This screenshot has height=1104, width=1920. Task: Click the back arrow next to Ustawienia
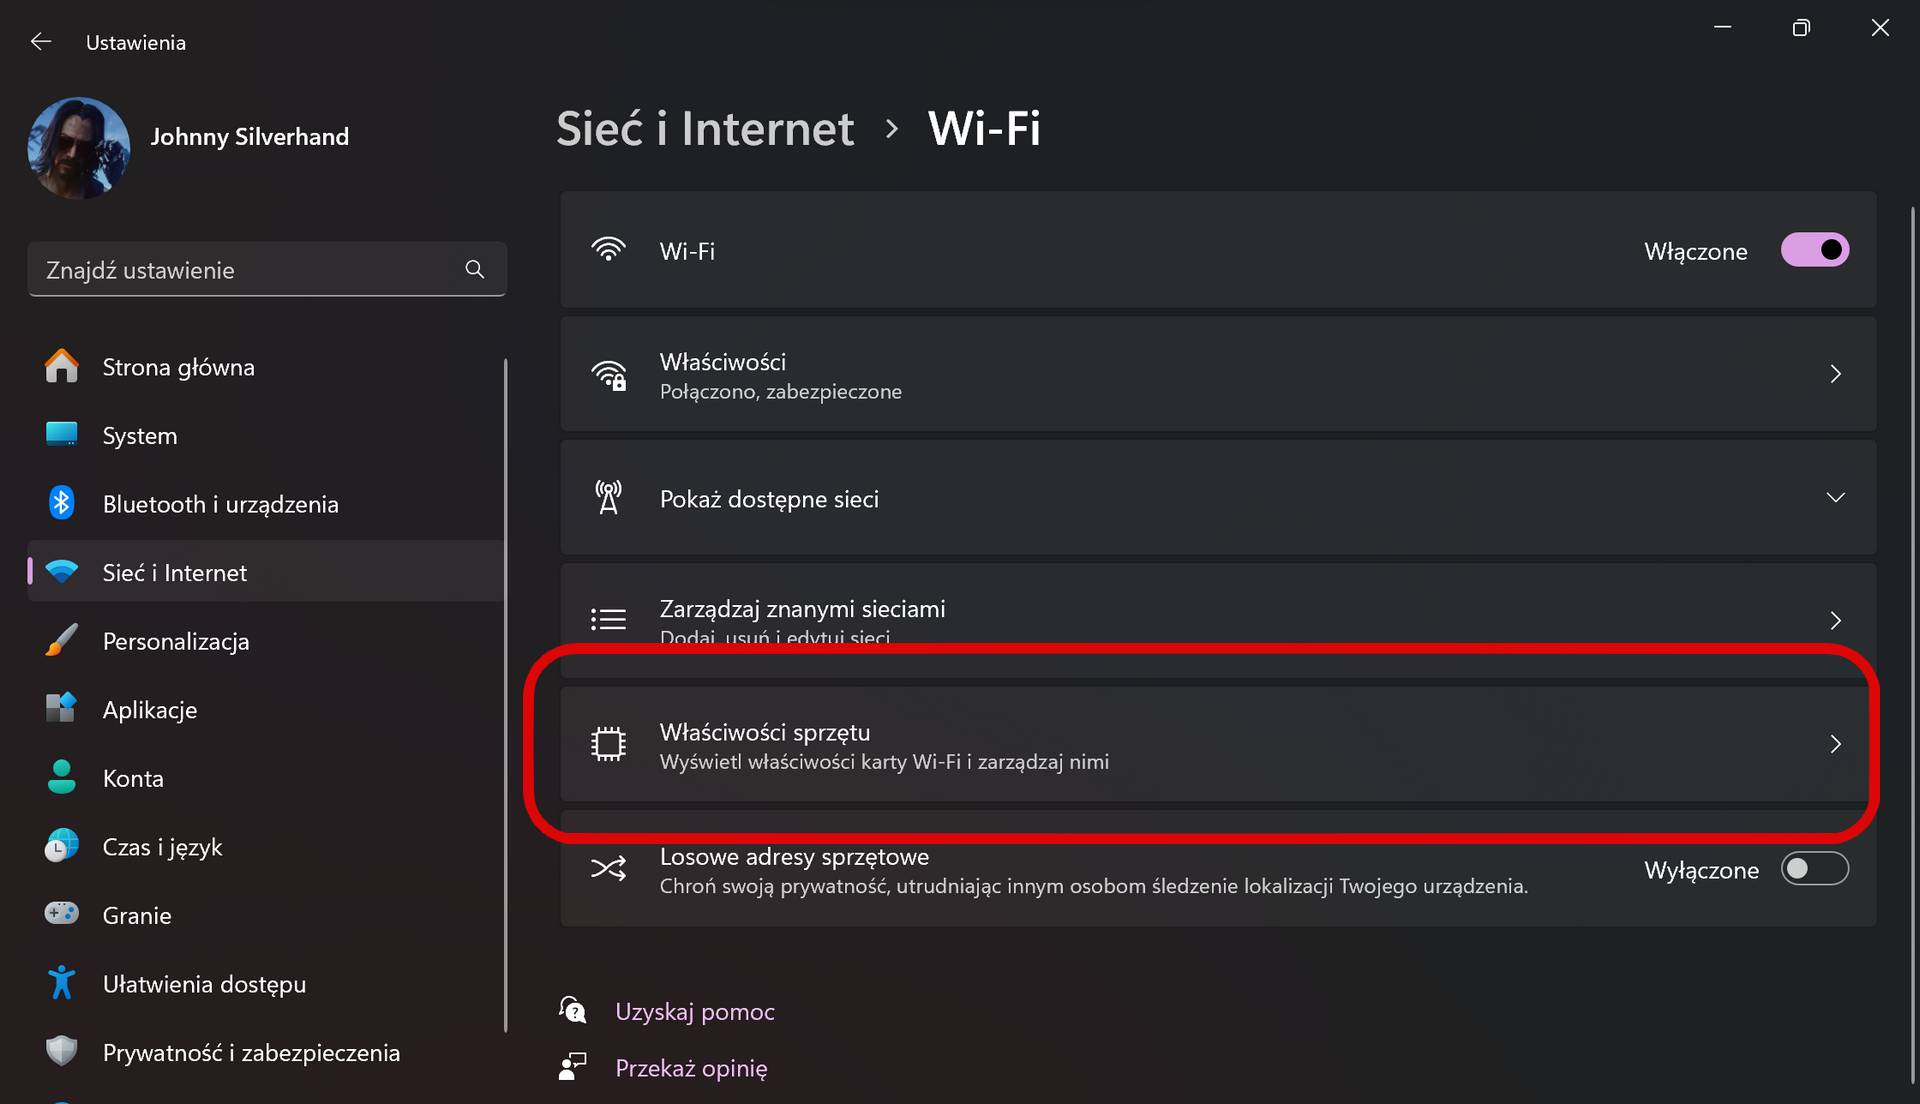pos(41,42)
